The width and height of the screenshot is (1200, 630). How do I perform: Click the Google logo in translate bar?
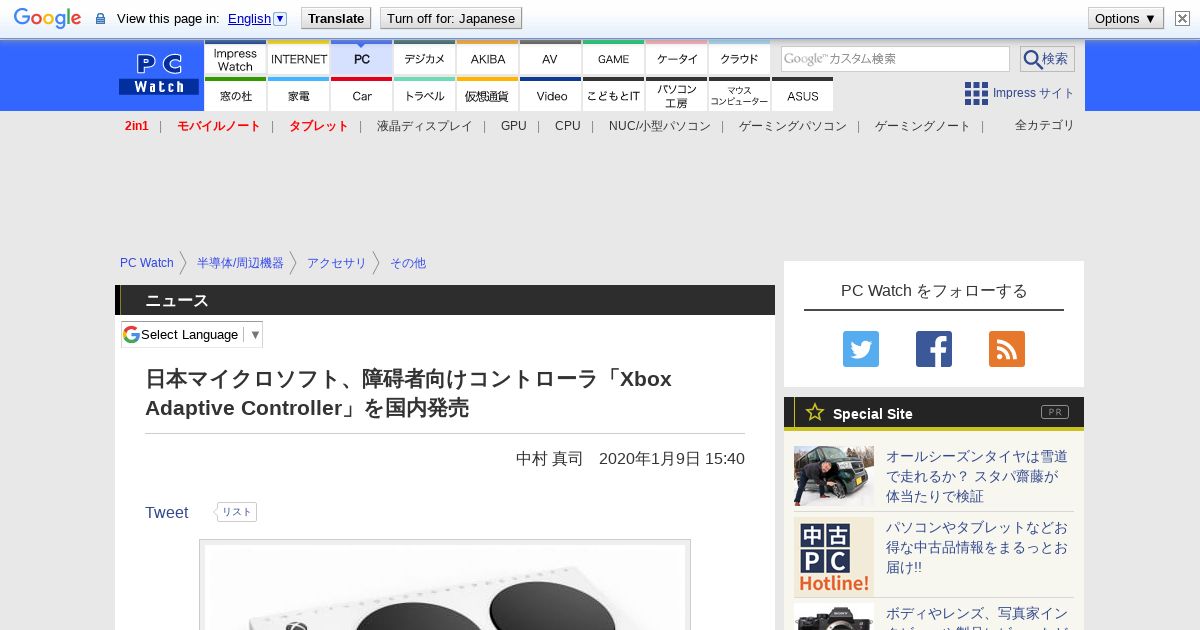47,18
